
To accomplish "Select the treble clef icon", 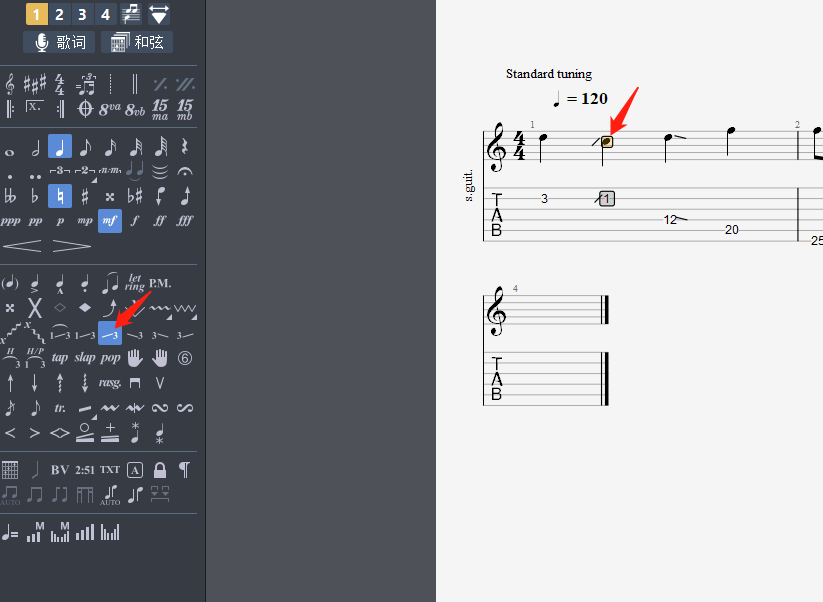I will tap(10, 84).
